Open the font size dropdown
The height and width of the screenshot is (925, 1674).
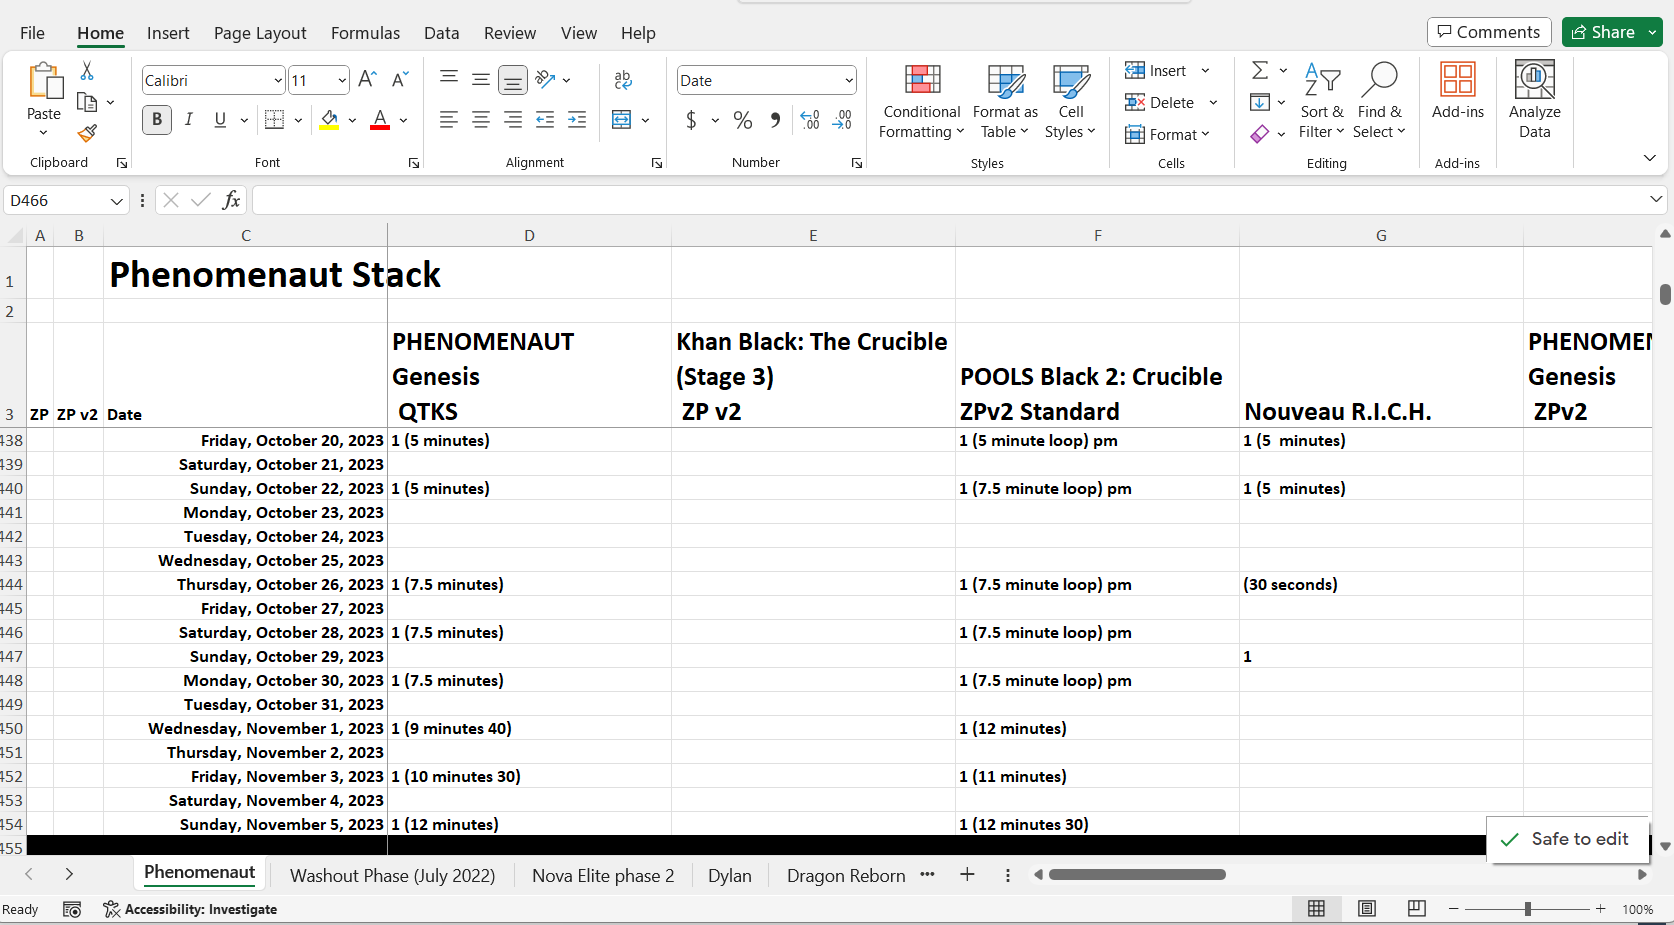coord(342,81)
